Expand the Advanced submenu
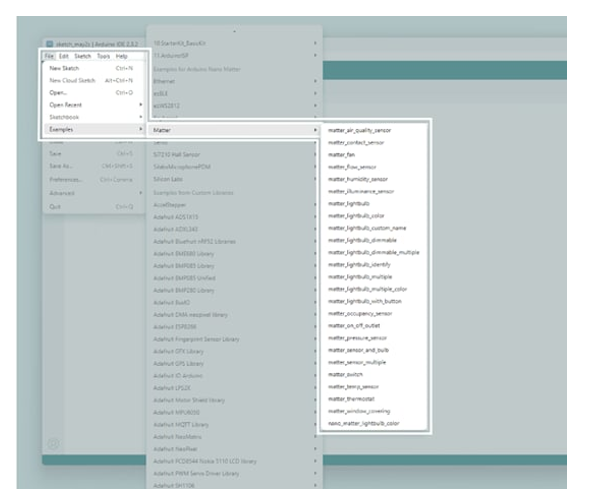Image resolution: width=597 pixels, height=503 pixels. click(x=94, y=193)
